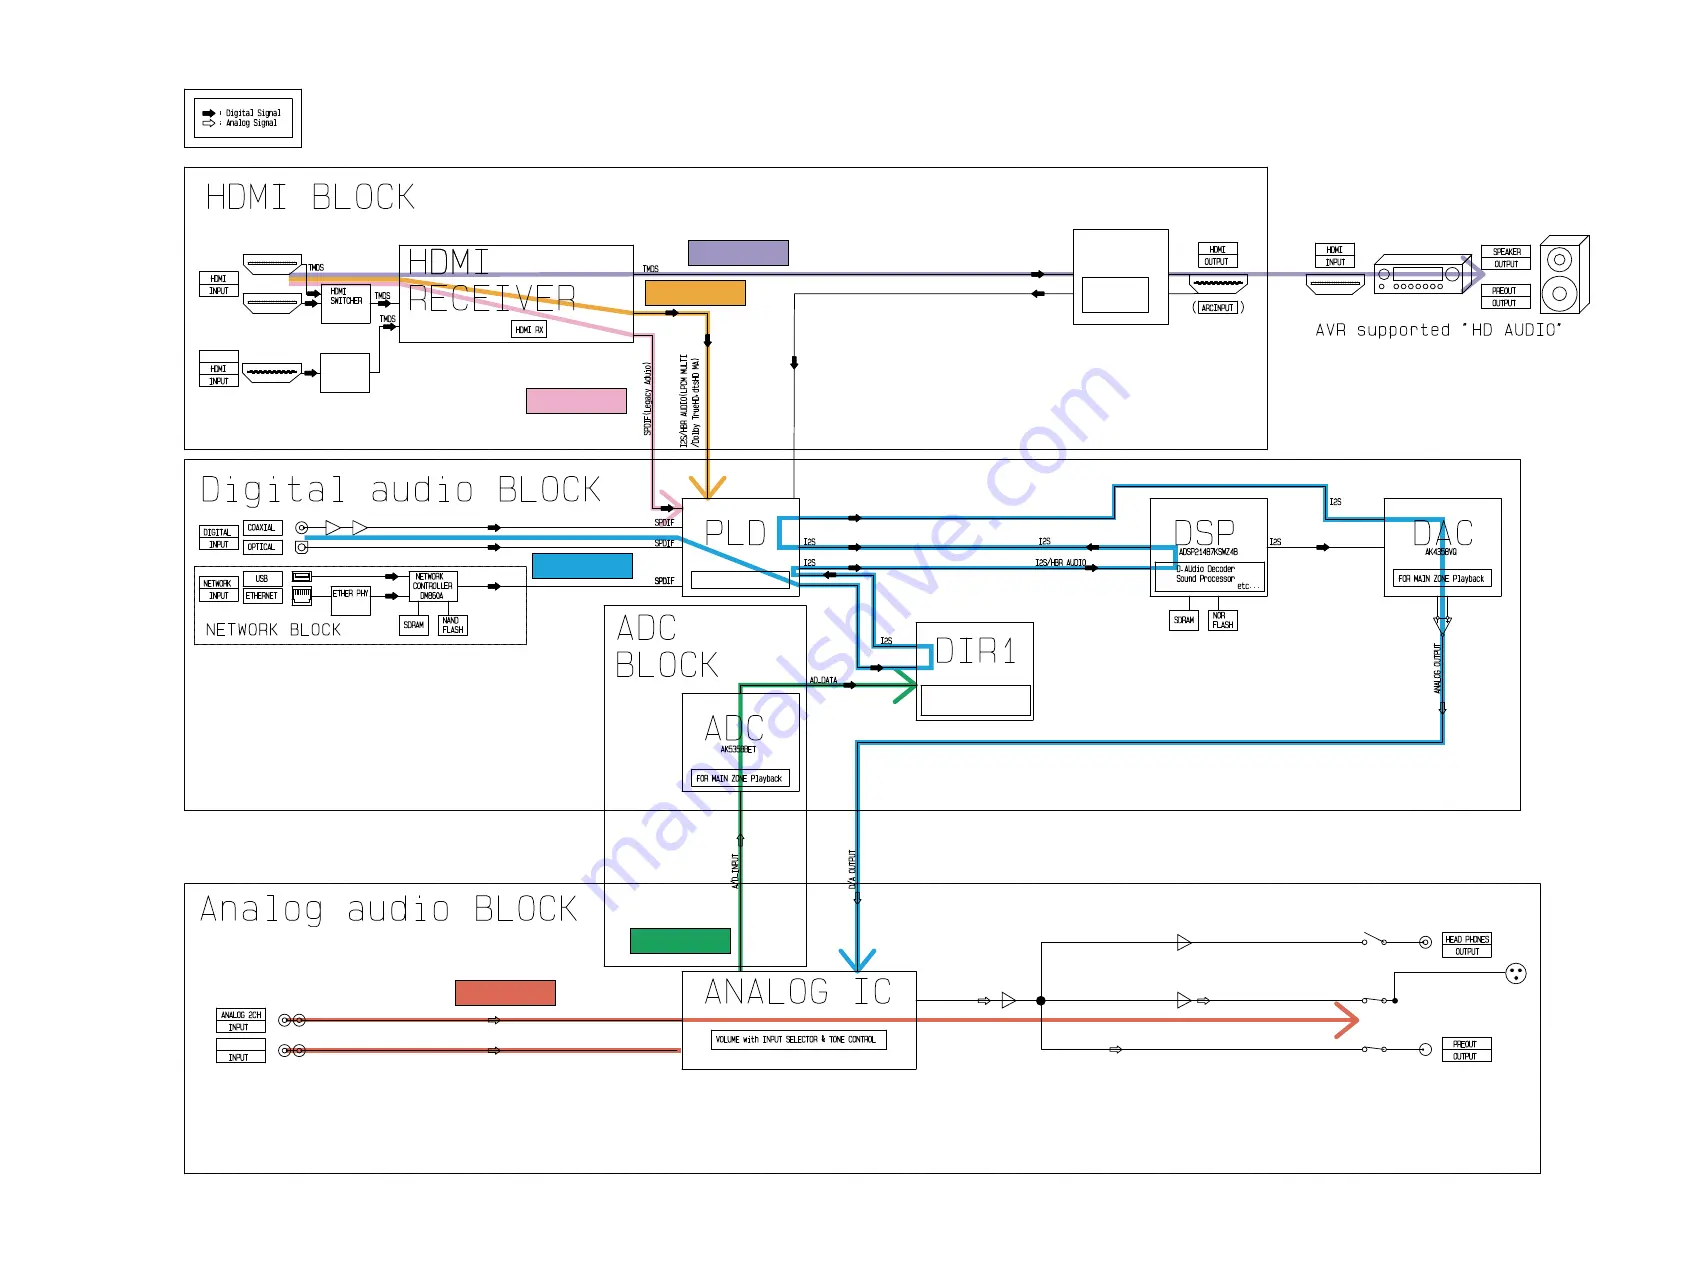Click the HDMI RECEIVER block title

(x=491, y=281)
